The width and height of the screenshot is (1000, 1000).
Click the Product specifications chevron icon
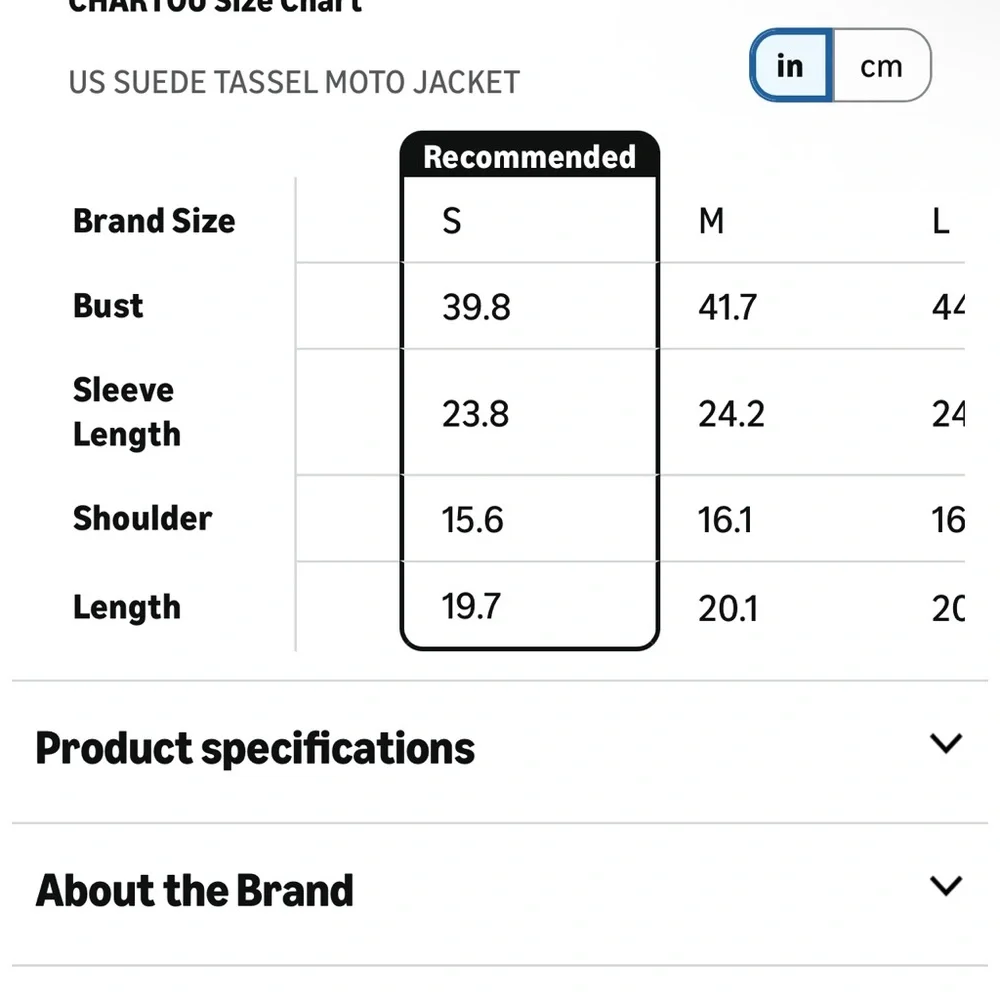point(946,744)
